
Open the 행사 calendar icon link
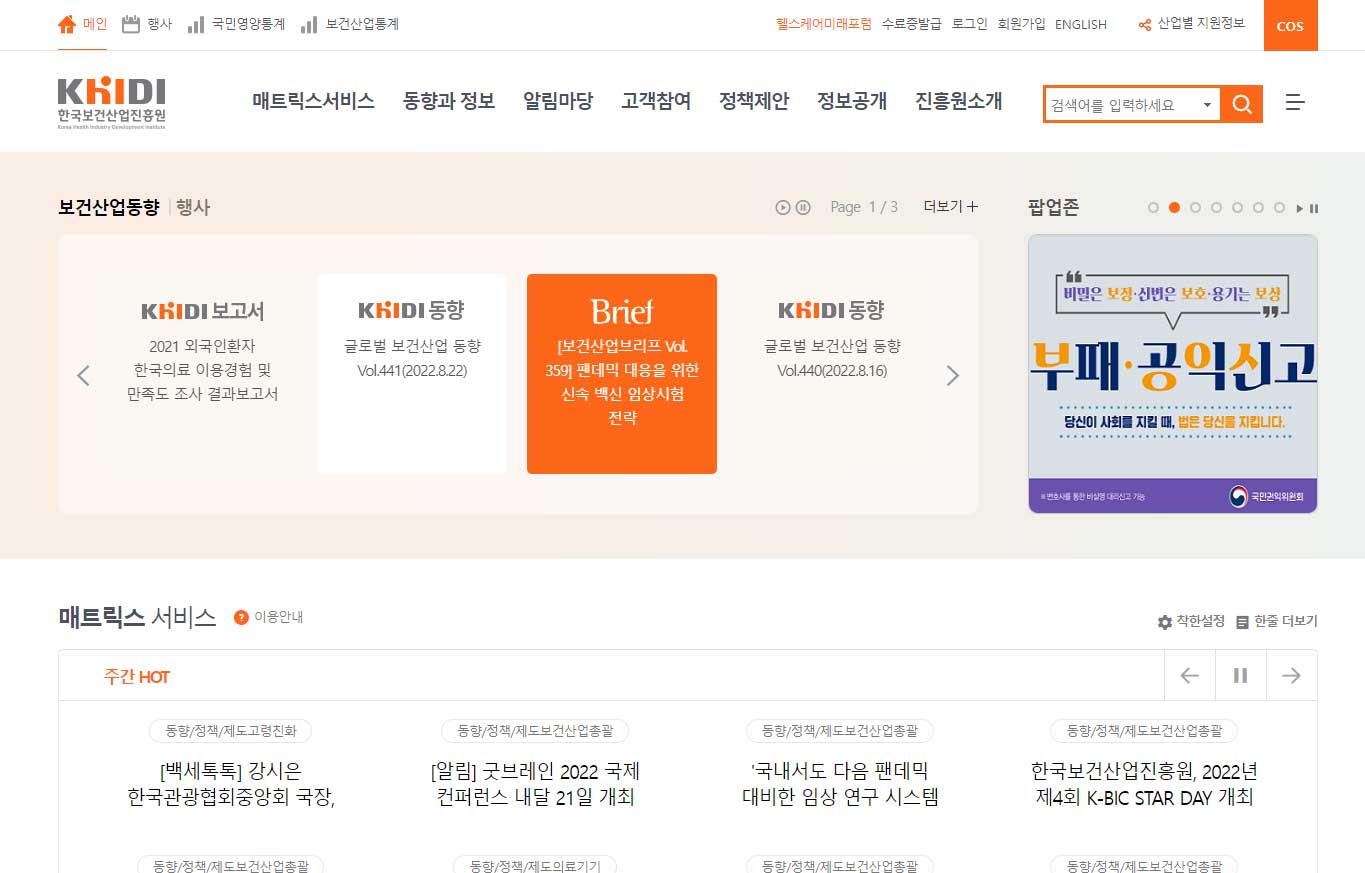click(131, 24)
